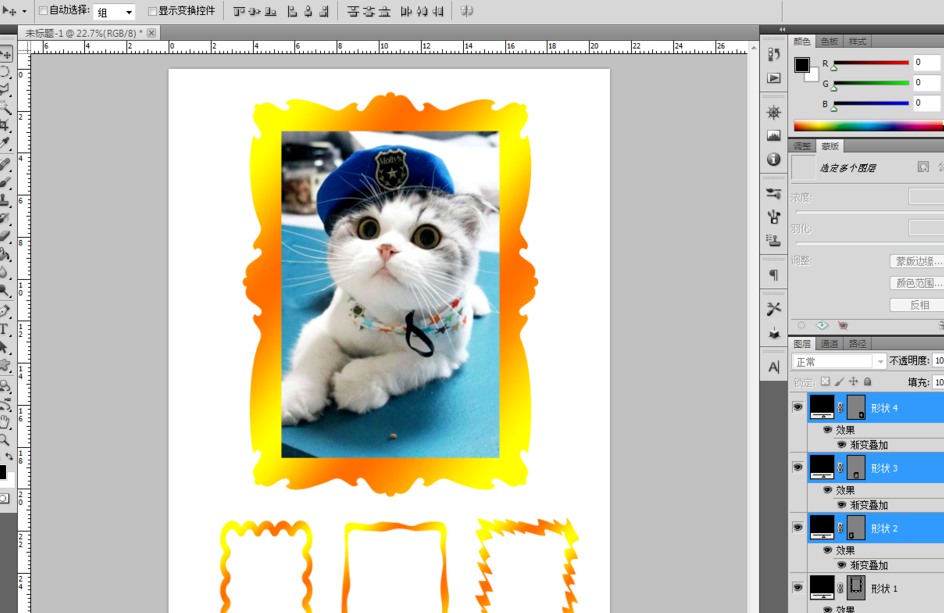Click the color spectrum ramp bar
The height and width of the screenshot is (613, 944).
click(868, 126)
